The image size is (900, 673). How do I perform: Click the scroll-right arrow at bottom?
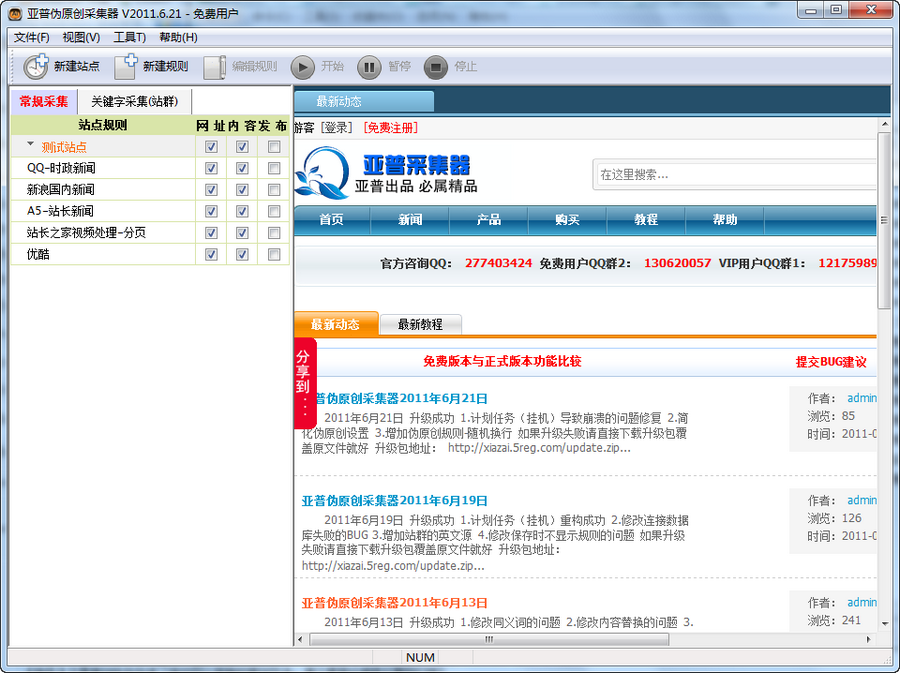pyautogui.click(x=868, y=639)
